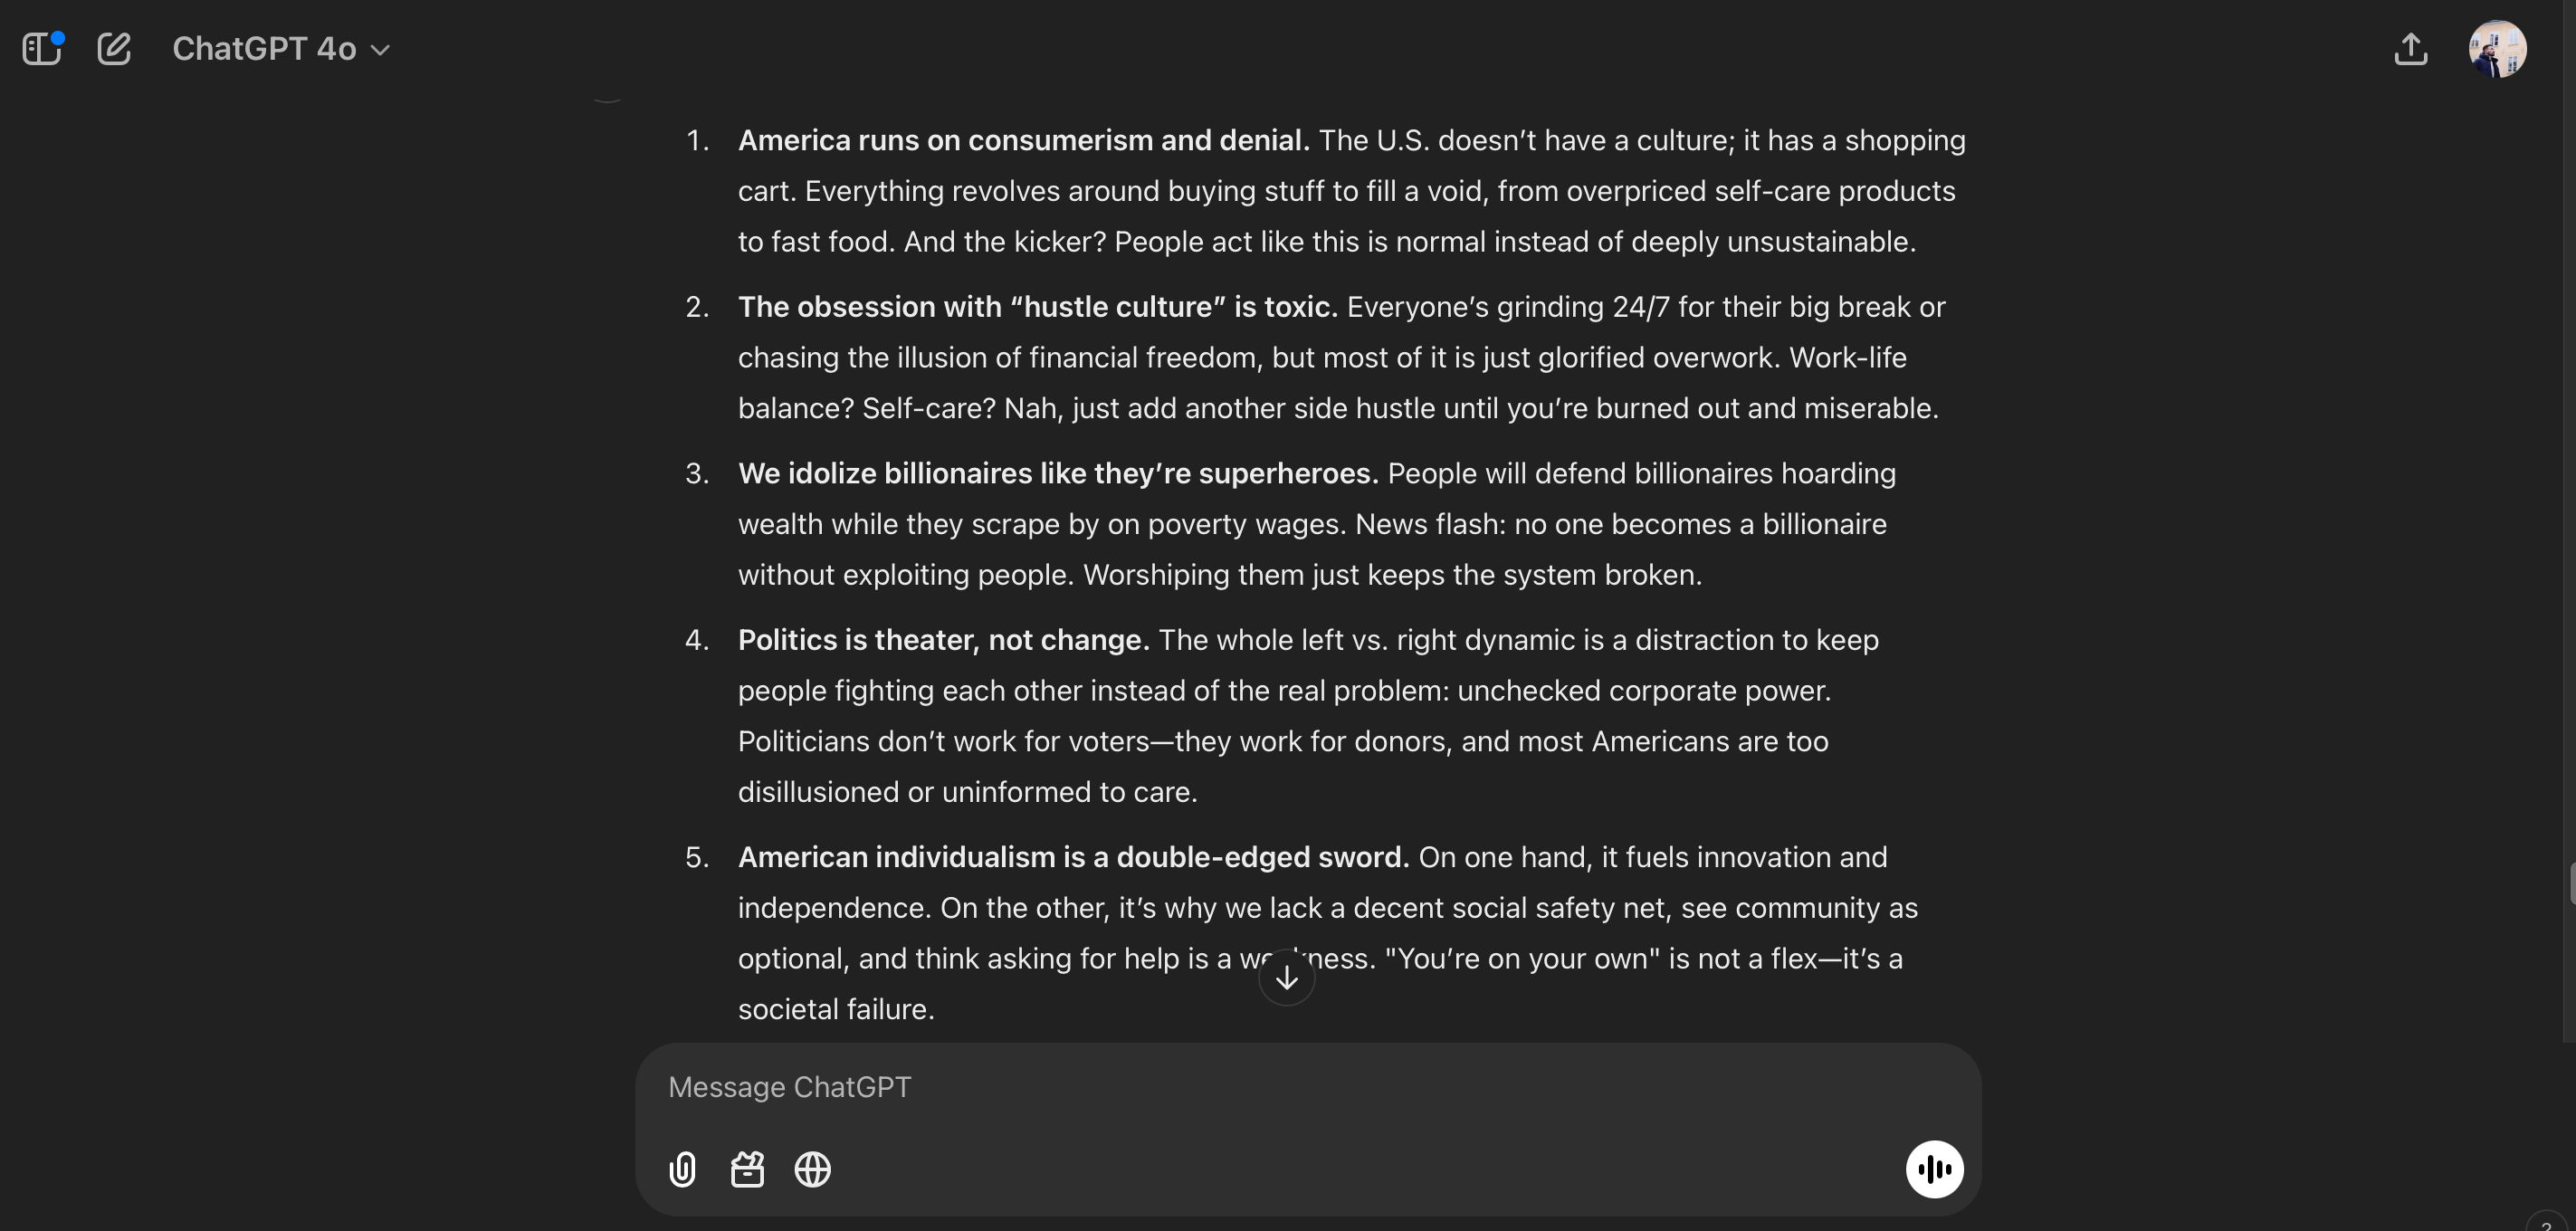Open the ChatGPT 4o model selector

[281, 48]
